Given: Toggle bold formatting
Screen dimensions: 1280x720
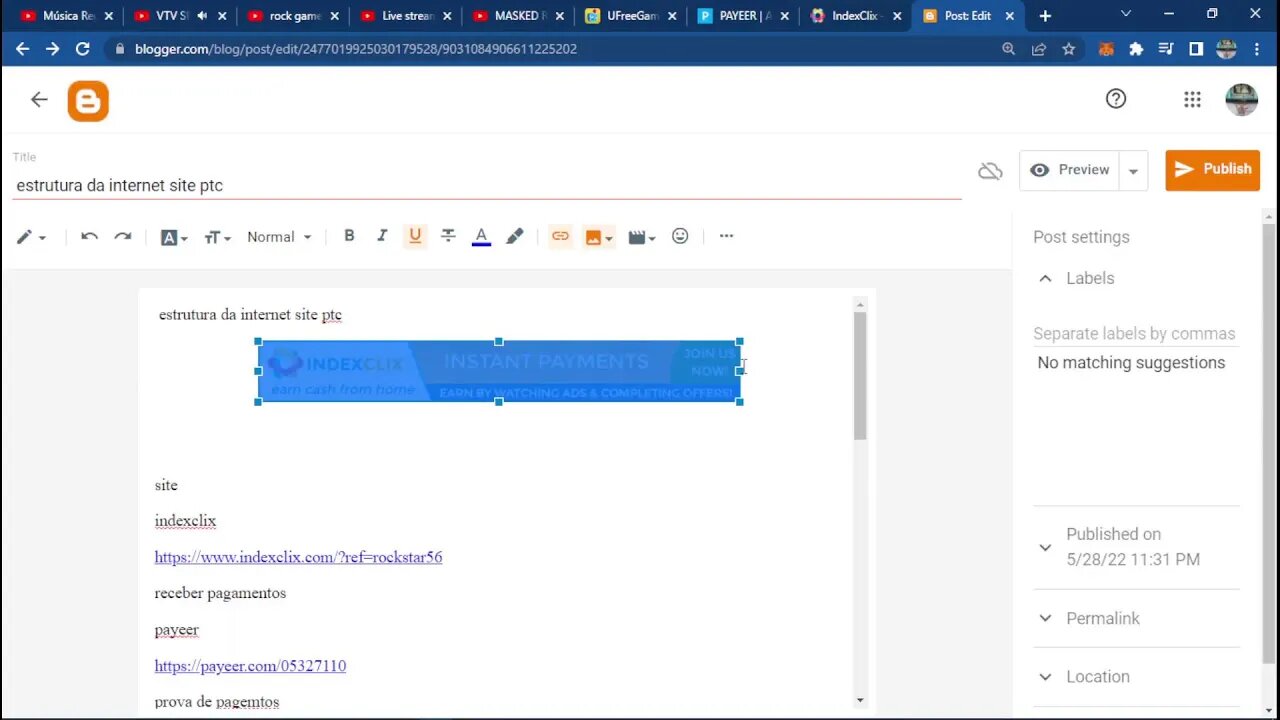Looking at the screenshot, I should [349, 236].
